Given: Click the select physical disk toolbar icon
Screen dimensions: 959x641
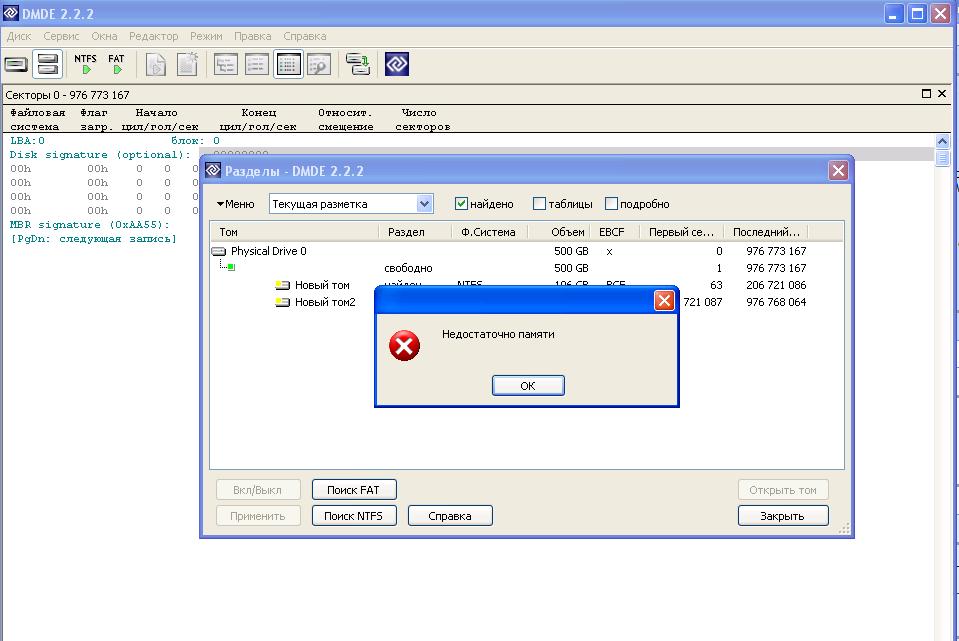Looking at the screenshot, I should pyautogui.click(x=16, y=64).
